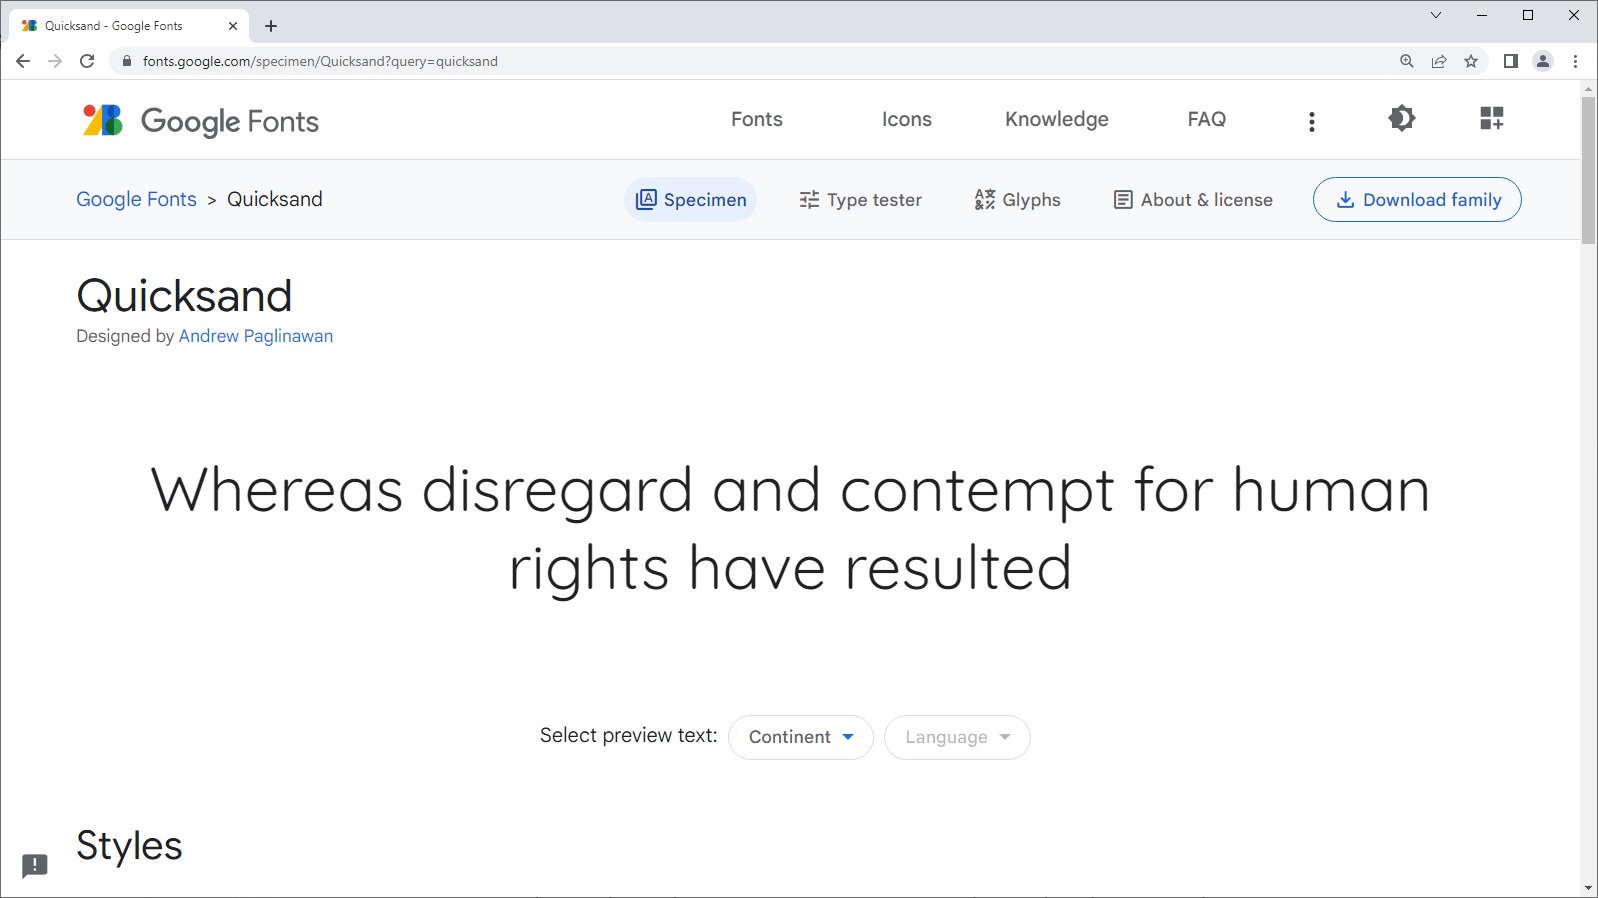
Task: Open the selected families grid icon
Action: [1491, 119]
